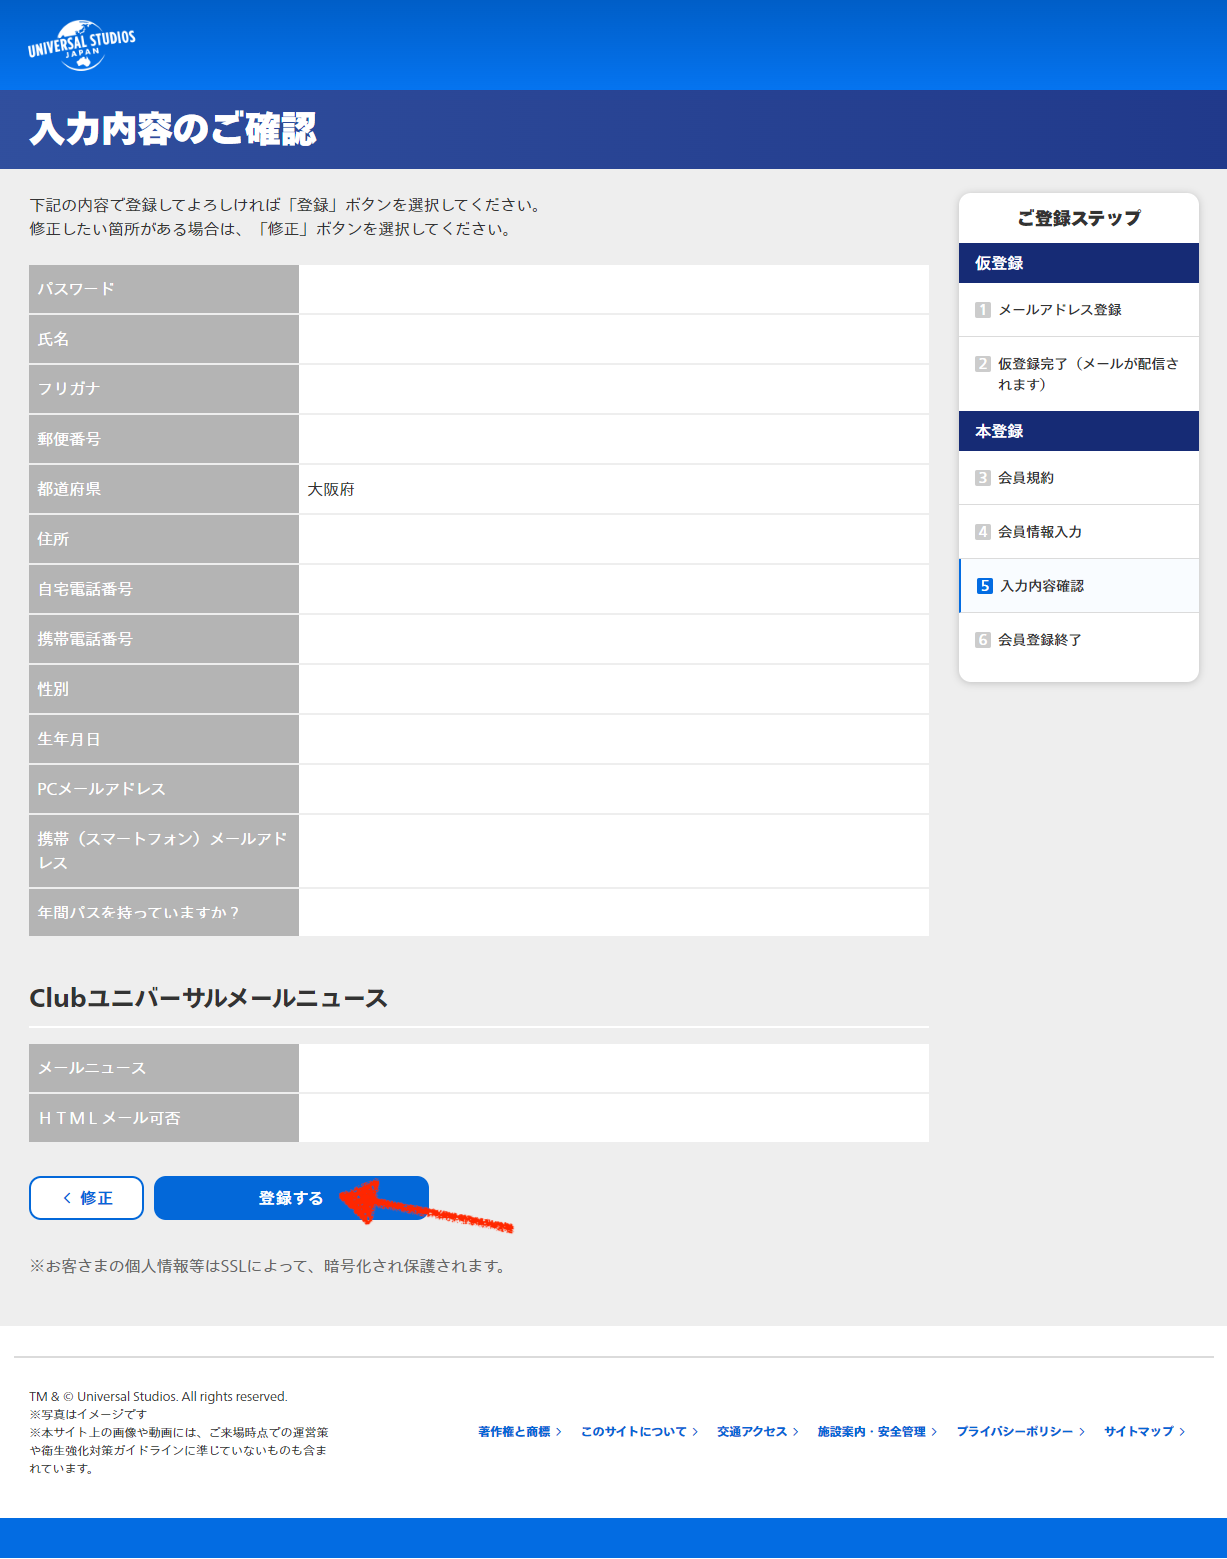Click the 登録する button
The image size is (1227, 1559).
tap(291, 1198)
